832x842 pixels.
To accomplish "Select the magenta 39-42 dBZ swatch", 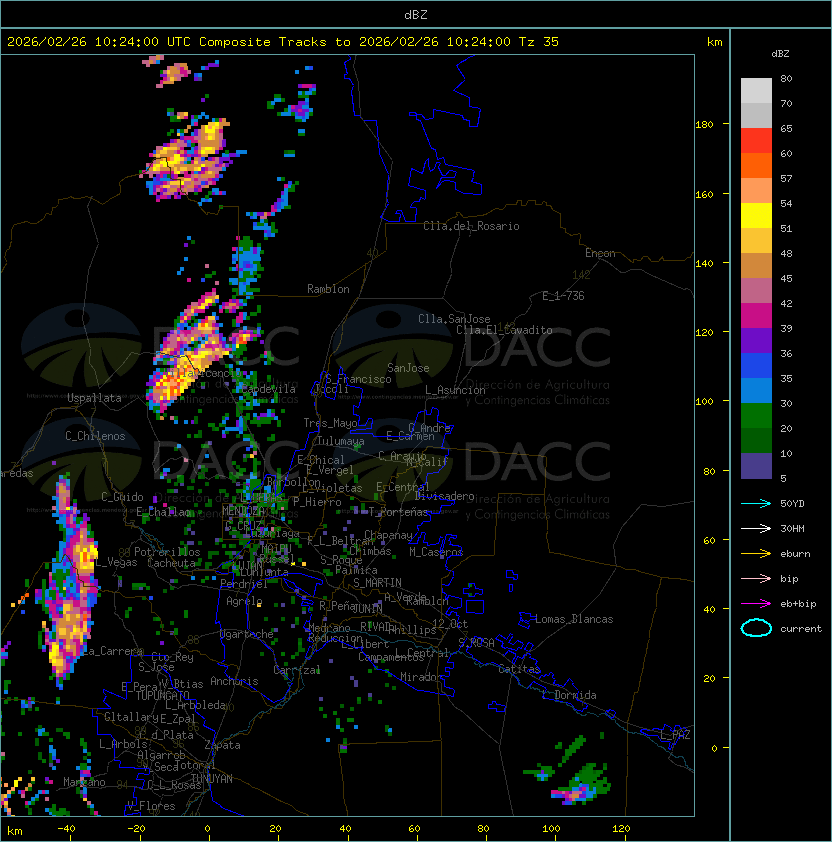I will [x=756, y=316].
